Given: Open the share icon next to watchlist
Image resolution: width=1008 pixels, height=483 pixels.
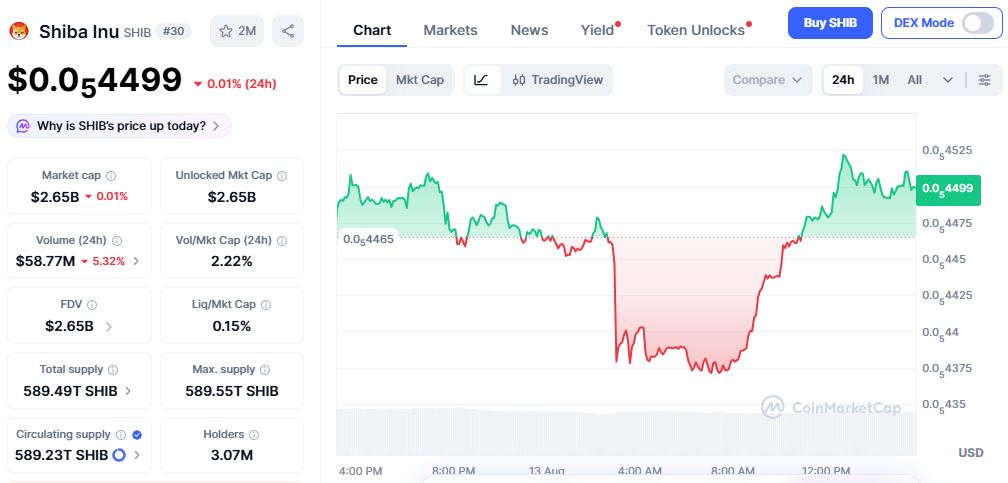Looking at the screenshot, I should click(288, 31).
